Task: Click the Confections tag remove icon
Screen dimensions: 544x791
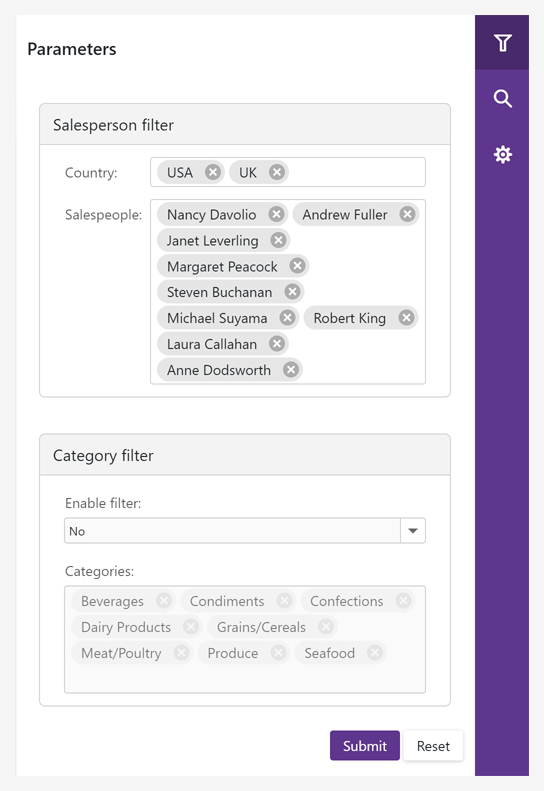Action: (403, 601)
